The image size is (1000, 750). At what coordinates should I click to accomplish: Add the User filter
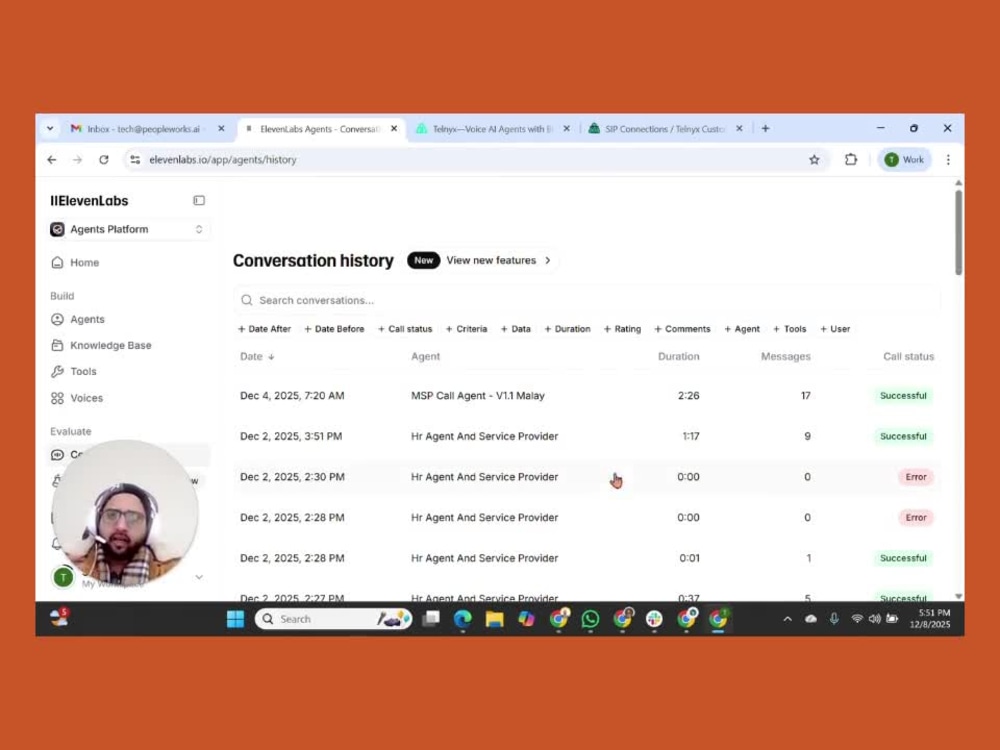click(835, 329)
